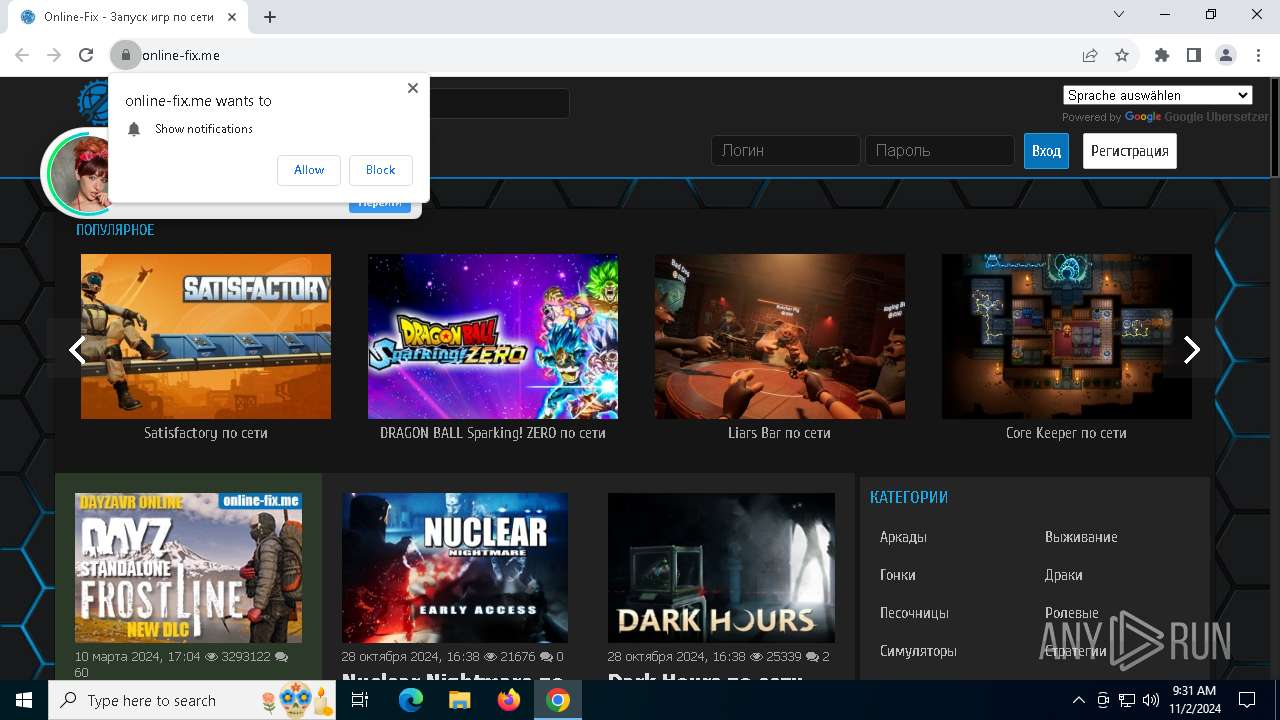The width and height of the screenshot is (1280, 720).
Task: Open the DayZ Frostline post image
Action: coord(188,567)
